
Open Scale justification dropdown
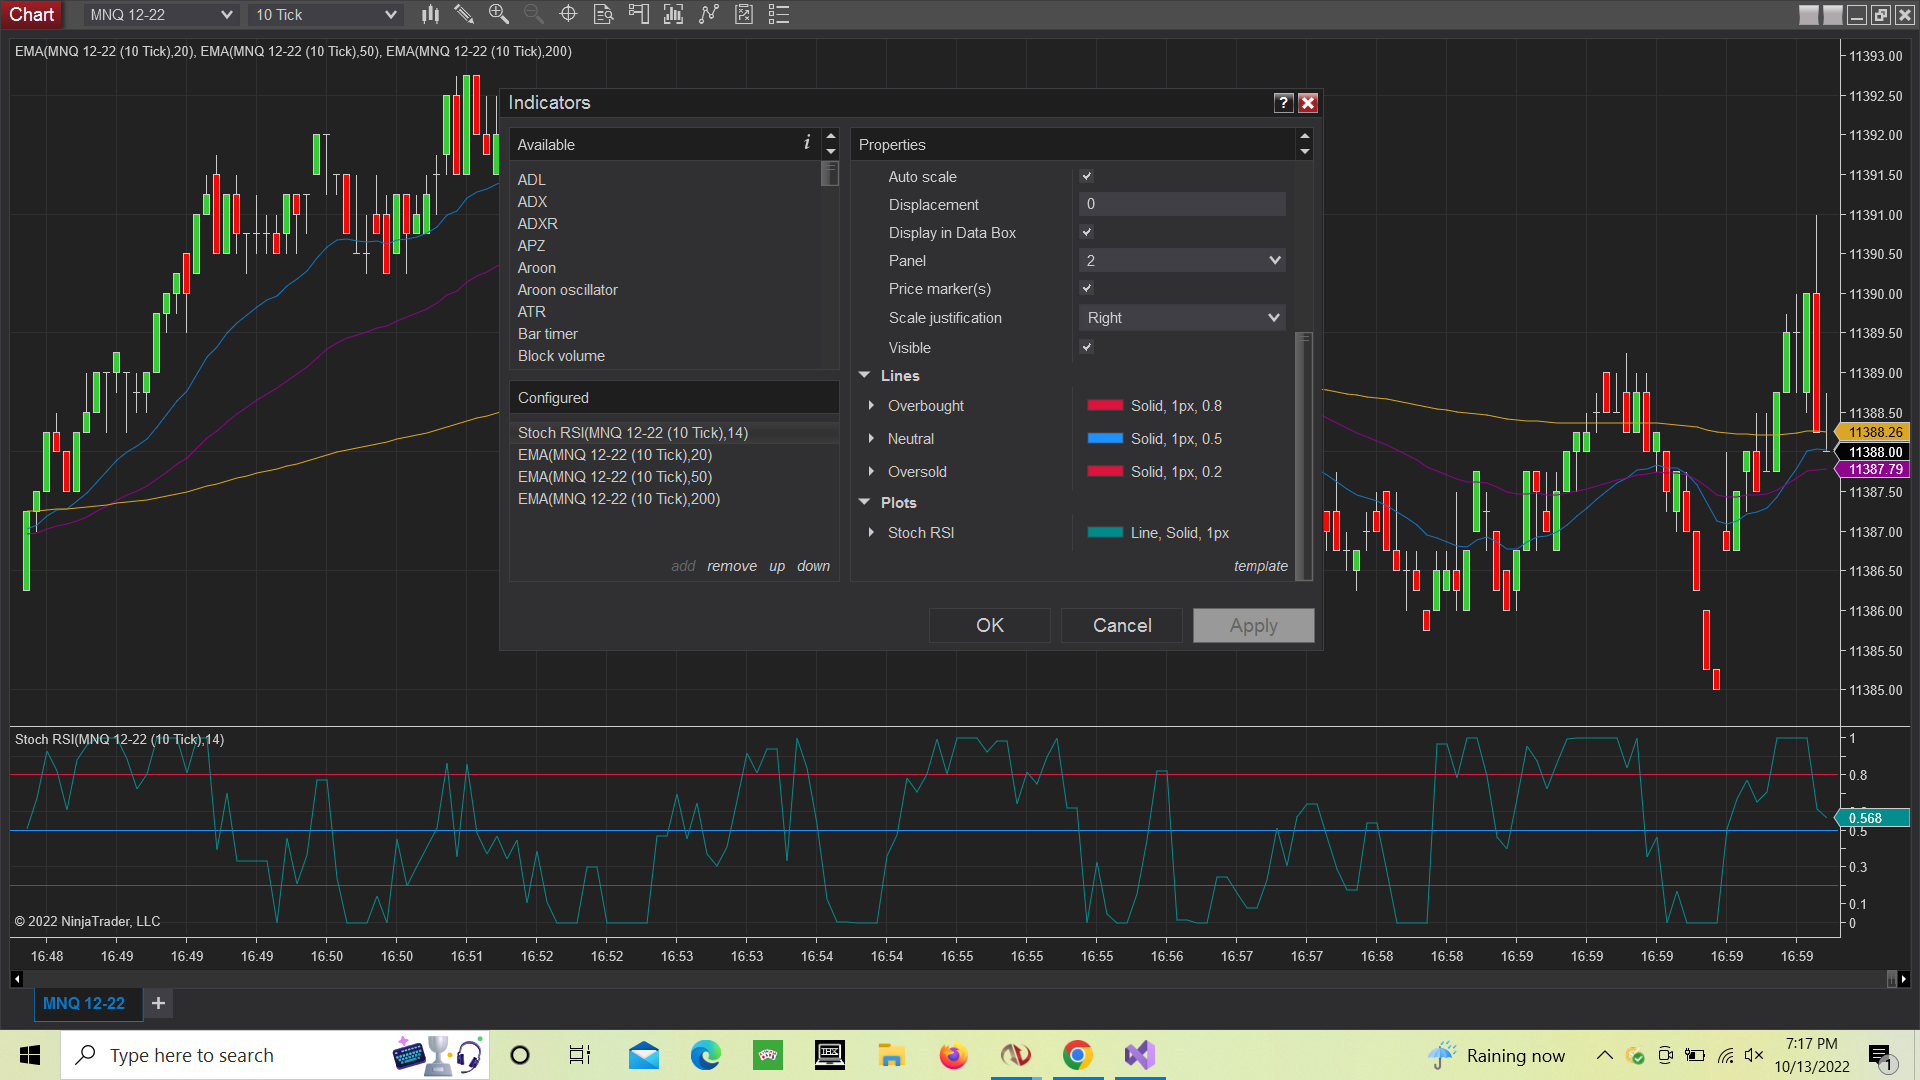pyautogui.click(x=1182, y=317)
